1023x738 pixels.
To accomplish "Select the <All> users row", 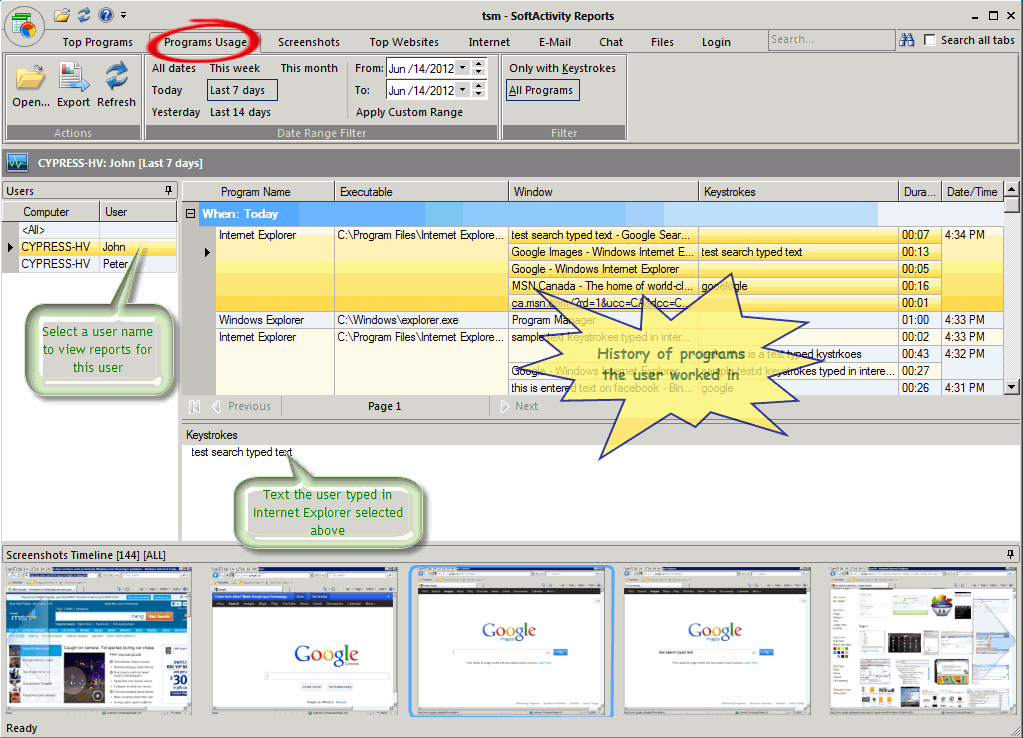I will pyautogui.click(x=89, y=230).
